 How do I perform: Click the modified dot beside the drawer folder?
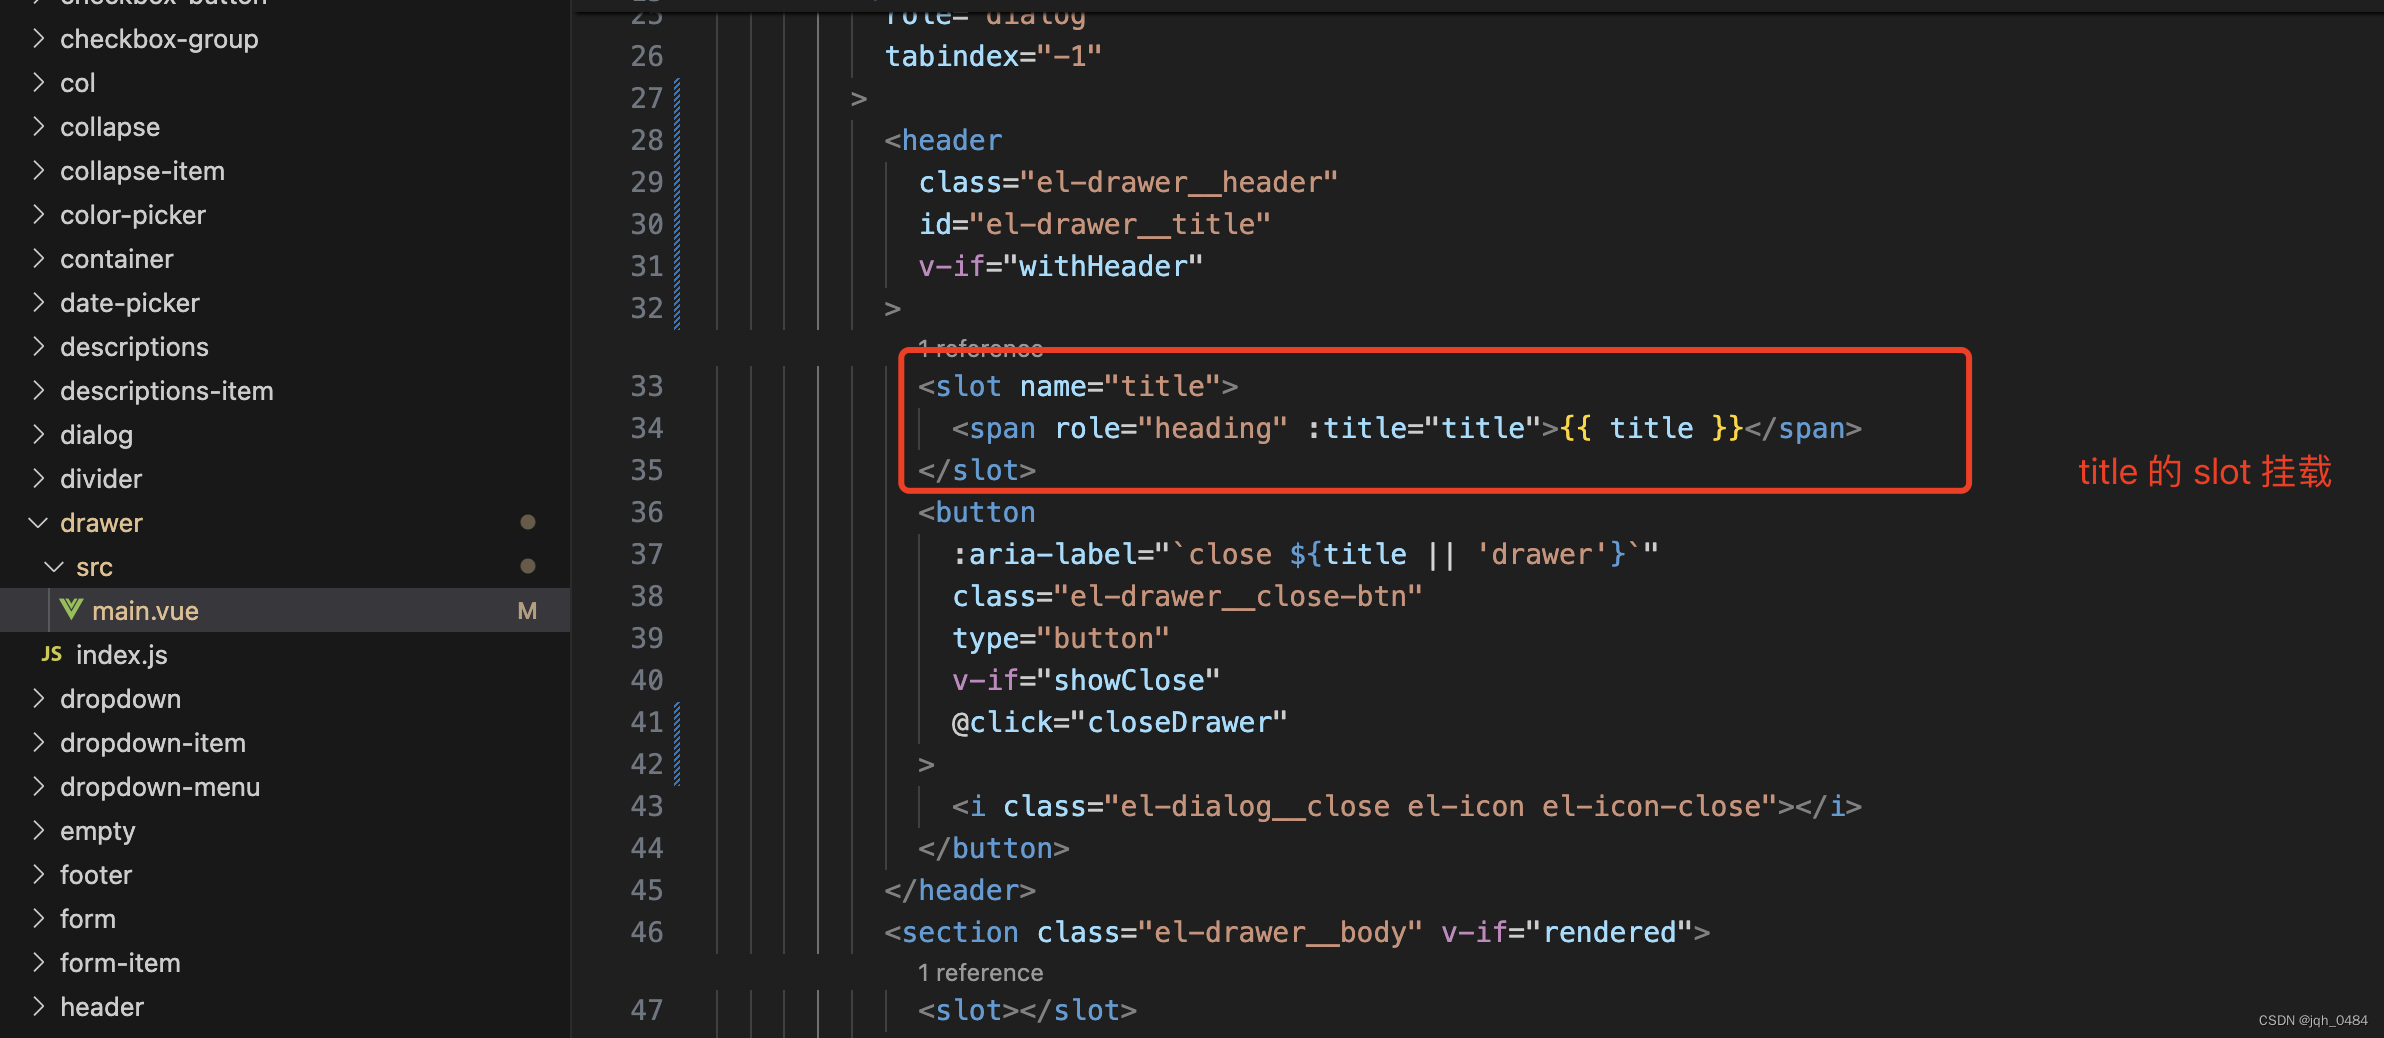point(529,521)
